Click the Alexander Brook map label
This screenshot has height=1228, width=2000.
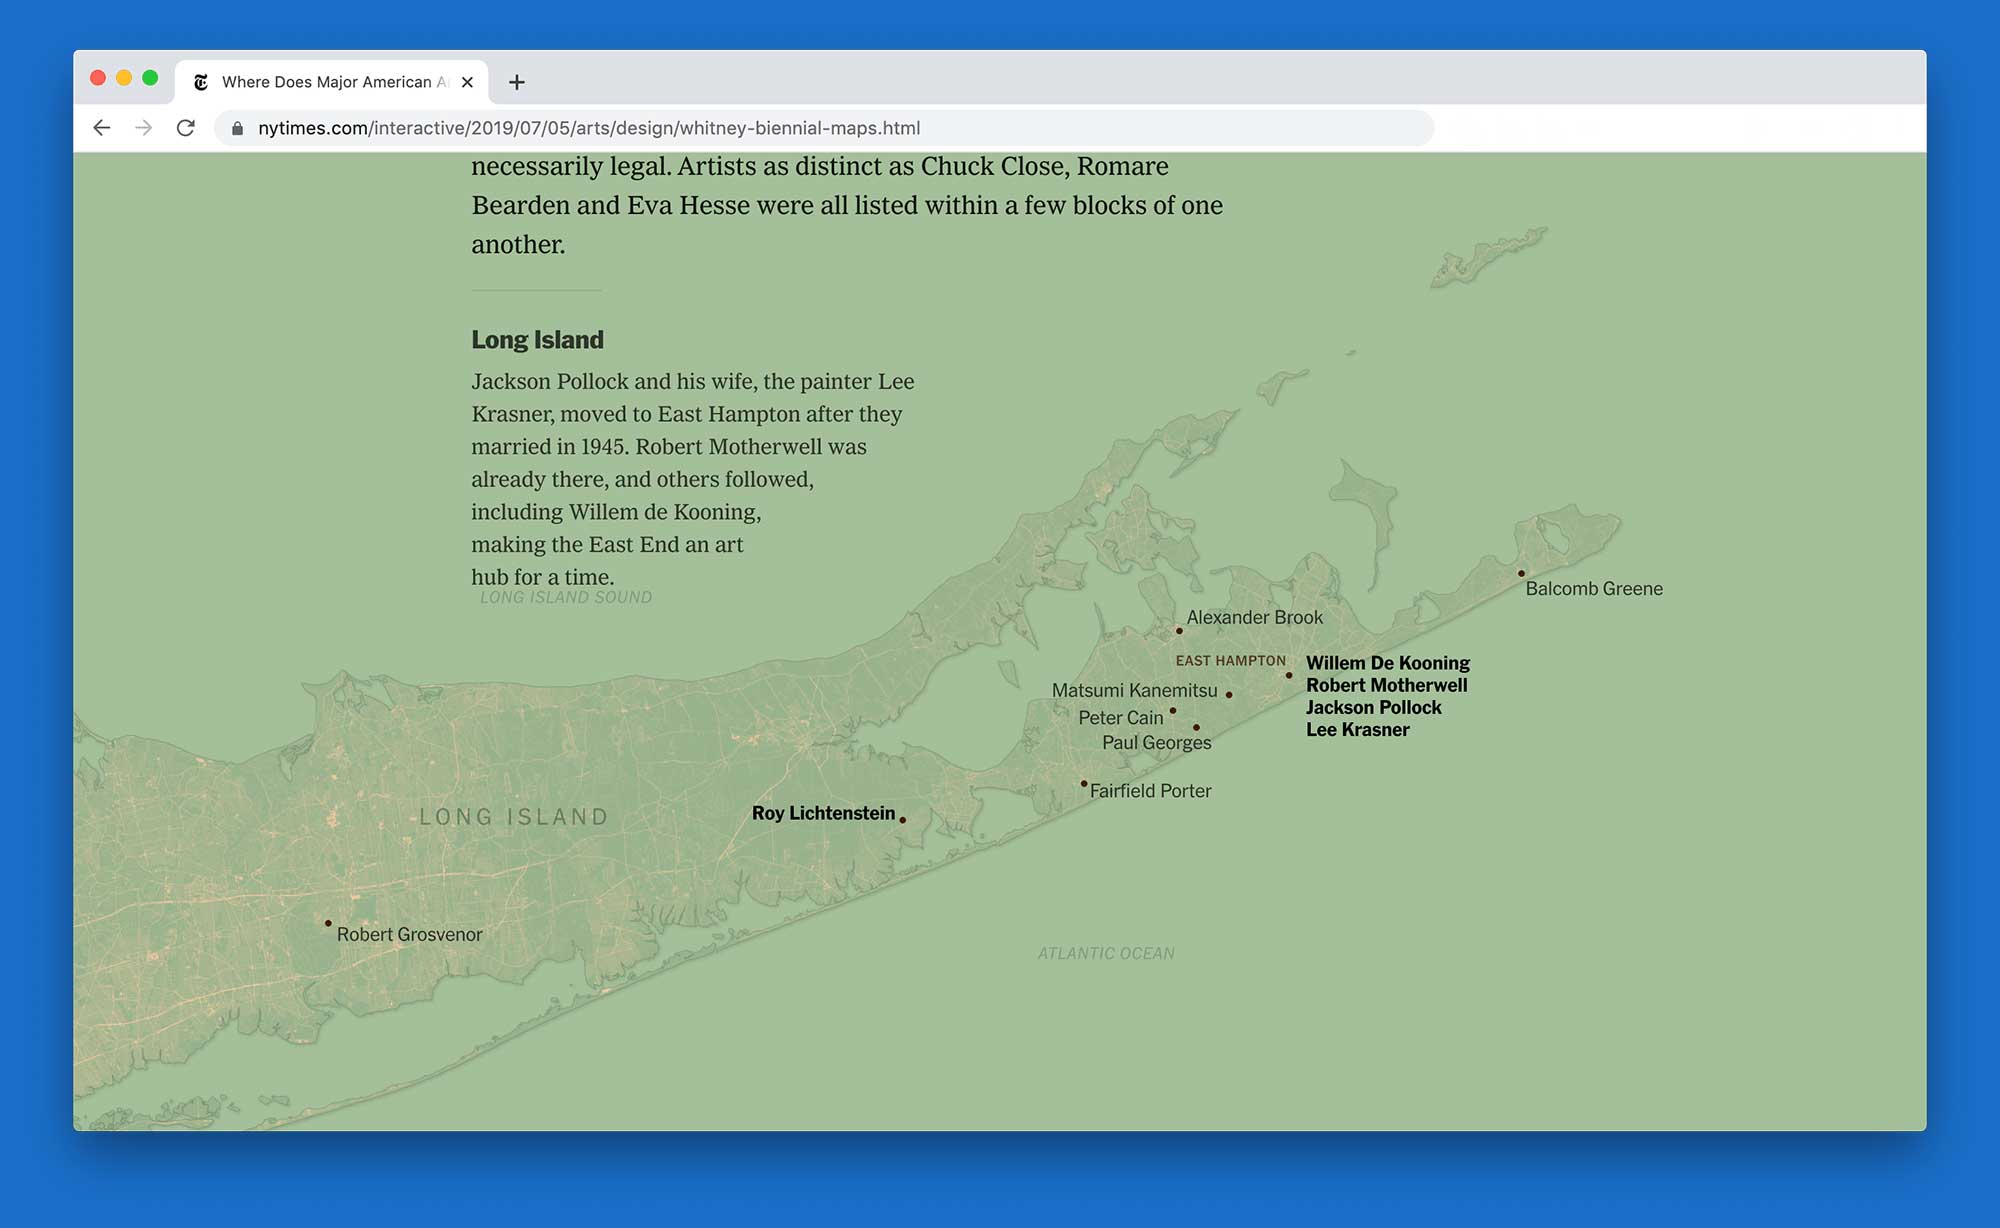click(1254, 618)
